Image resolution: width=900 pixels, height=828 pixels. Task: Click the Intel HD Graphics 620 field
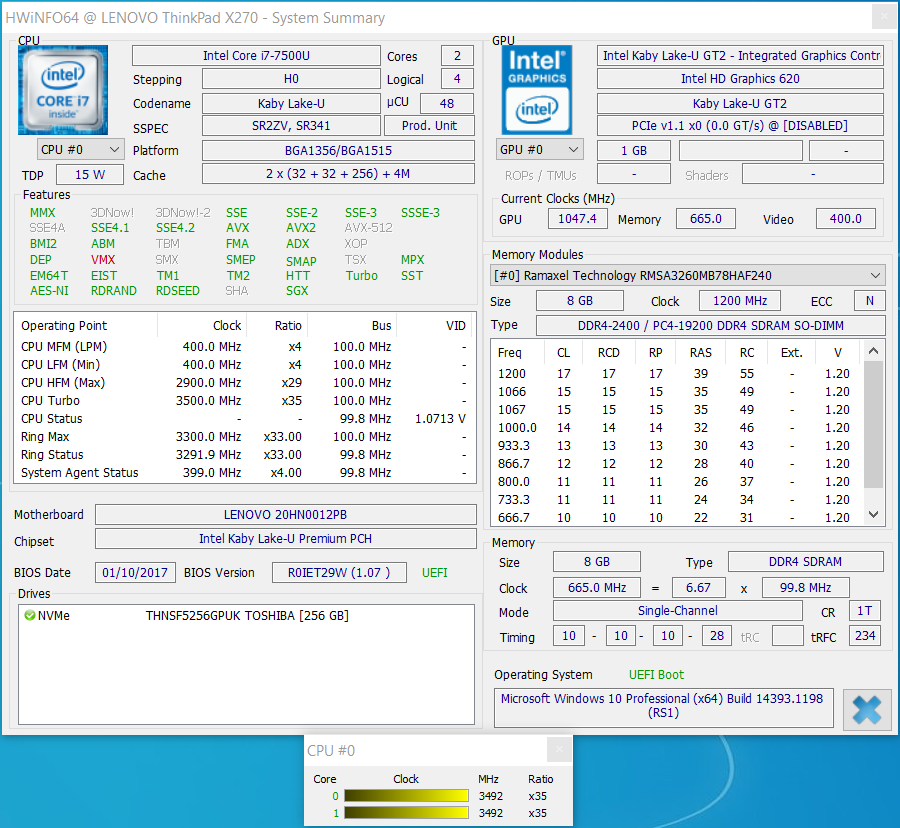(x=740, y=79)
